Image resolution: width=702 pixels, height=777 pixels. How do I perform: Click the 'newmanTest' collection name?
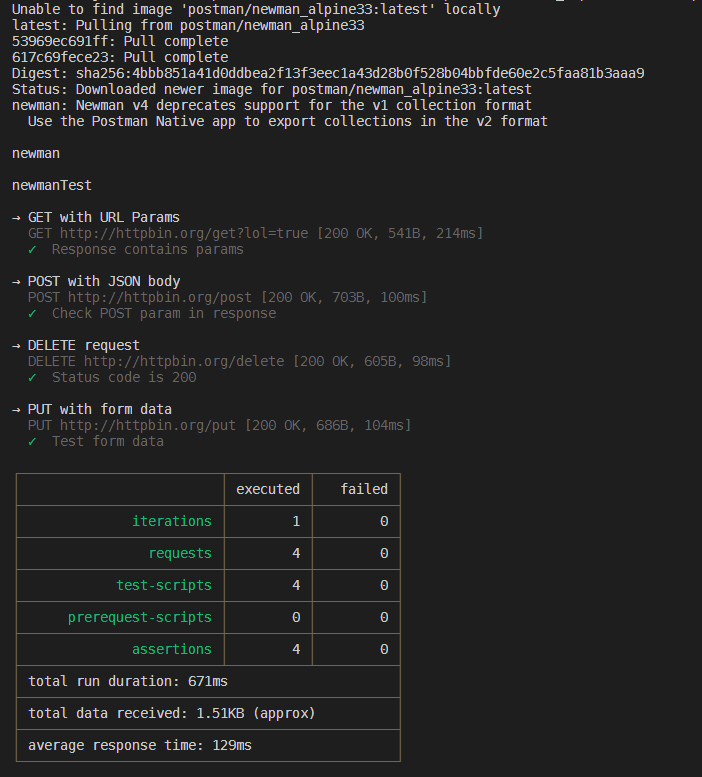[x=52, y=185]
